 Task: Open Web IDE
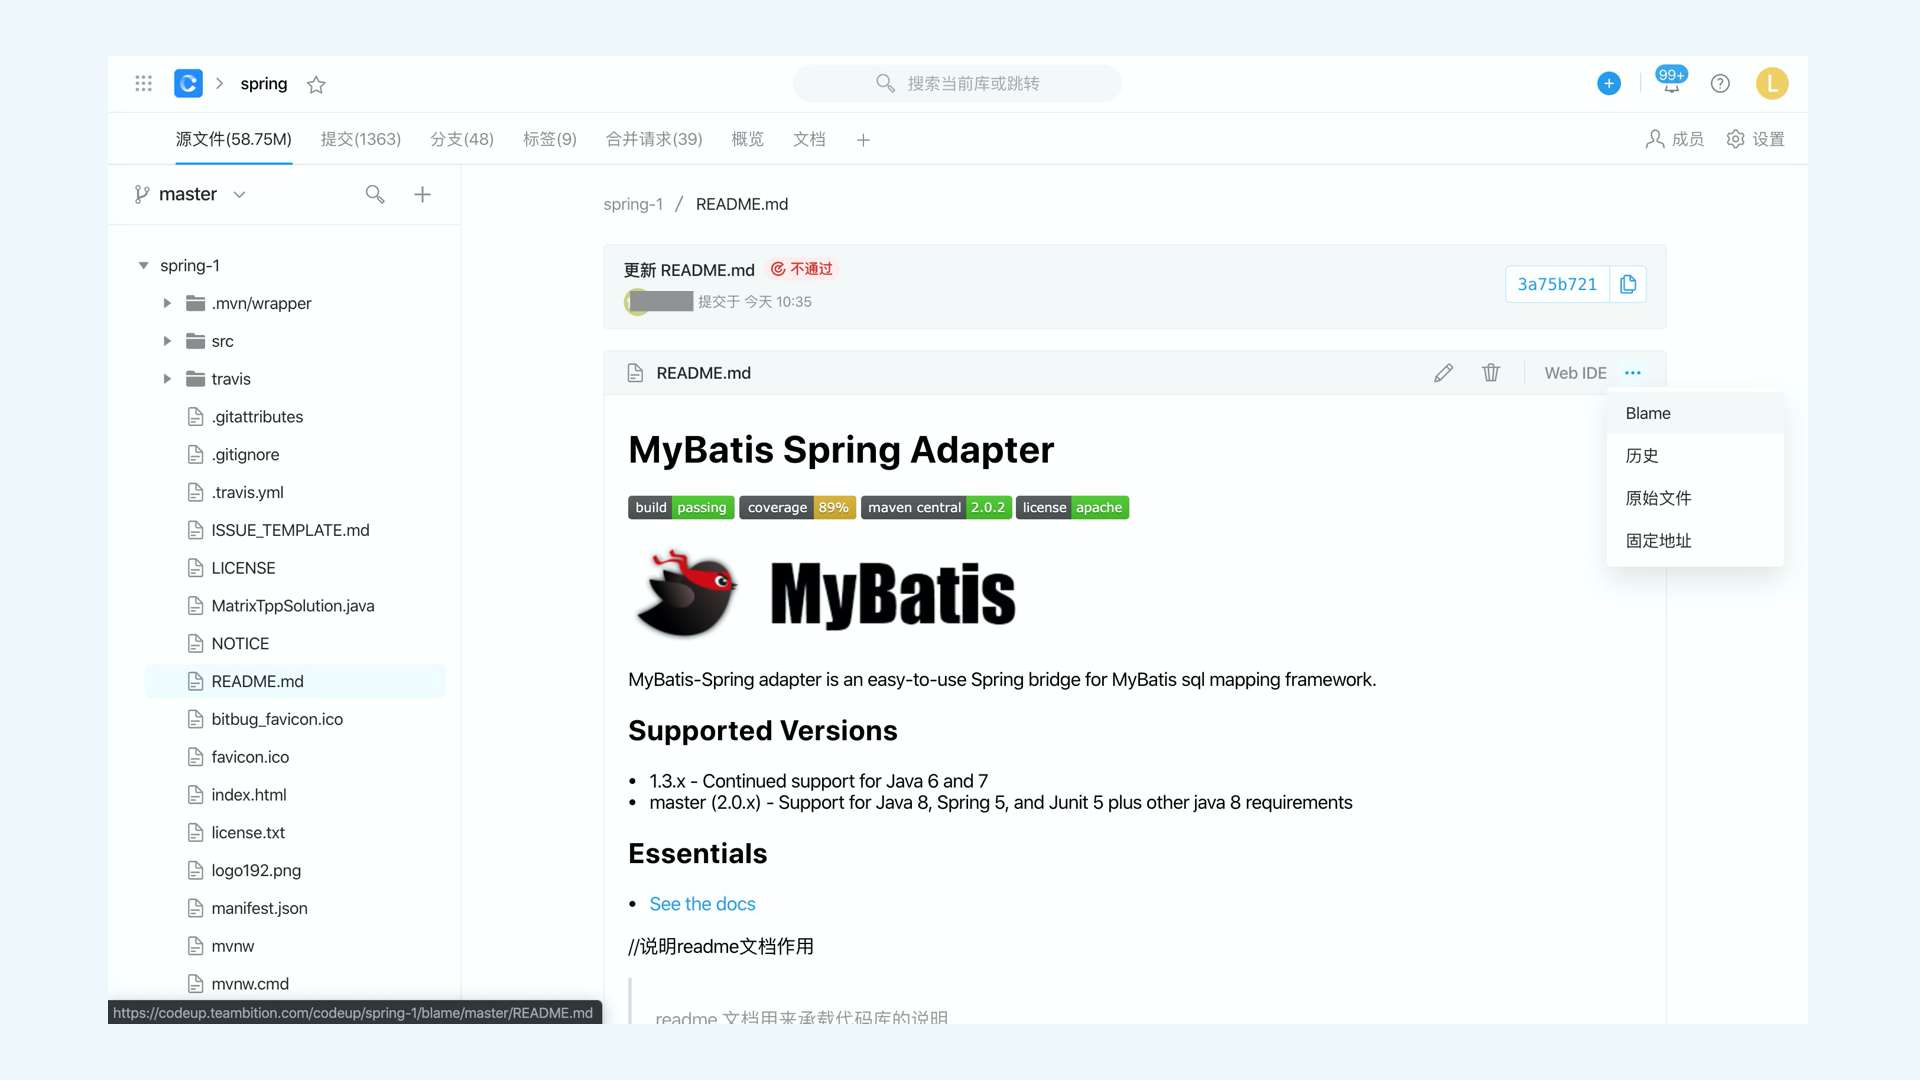1575,373
